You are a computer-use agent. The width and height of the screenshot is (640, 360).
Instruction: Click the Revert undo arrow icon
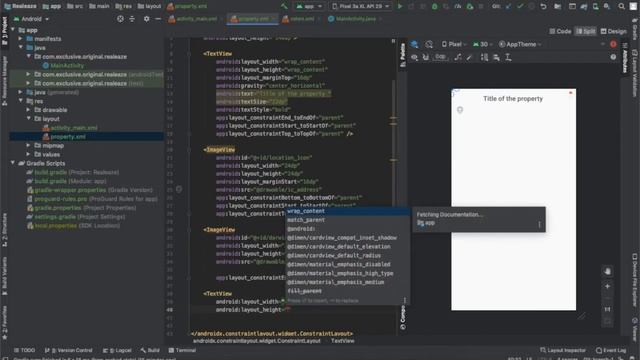pyautogui.click(x=543, y=6)
